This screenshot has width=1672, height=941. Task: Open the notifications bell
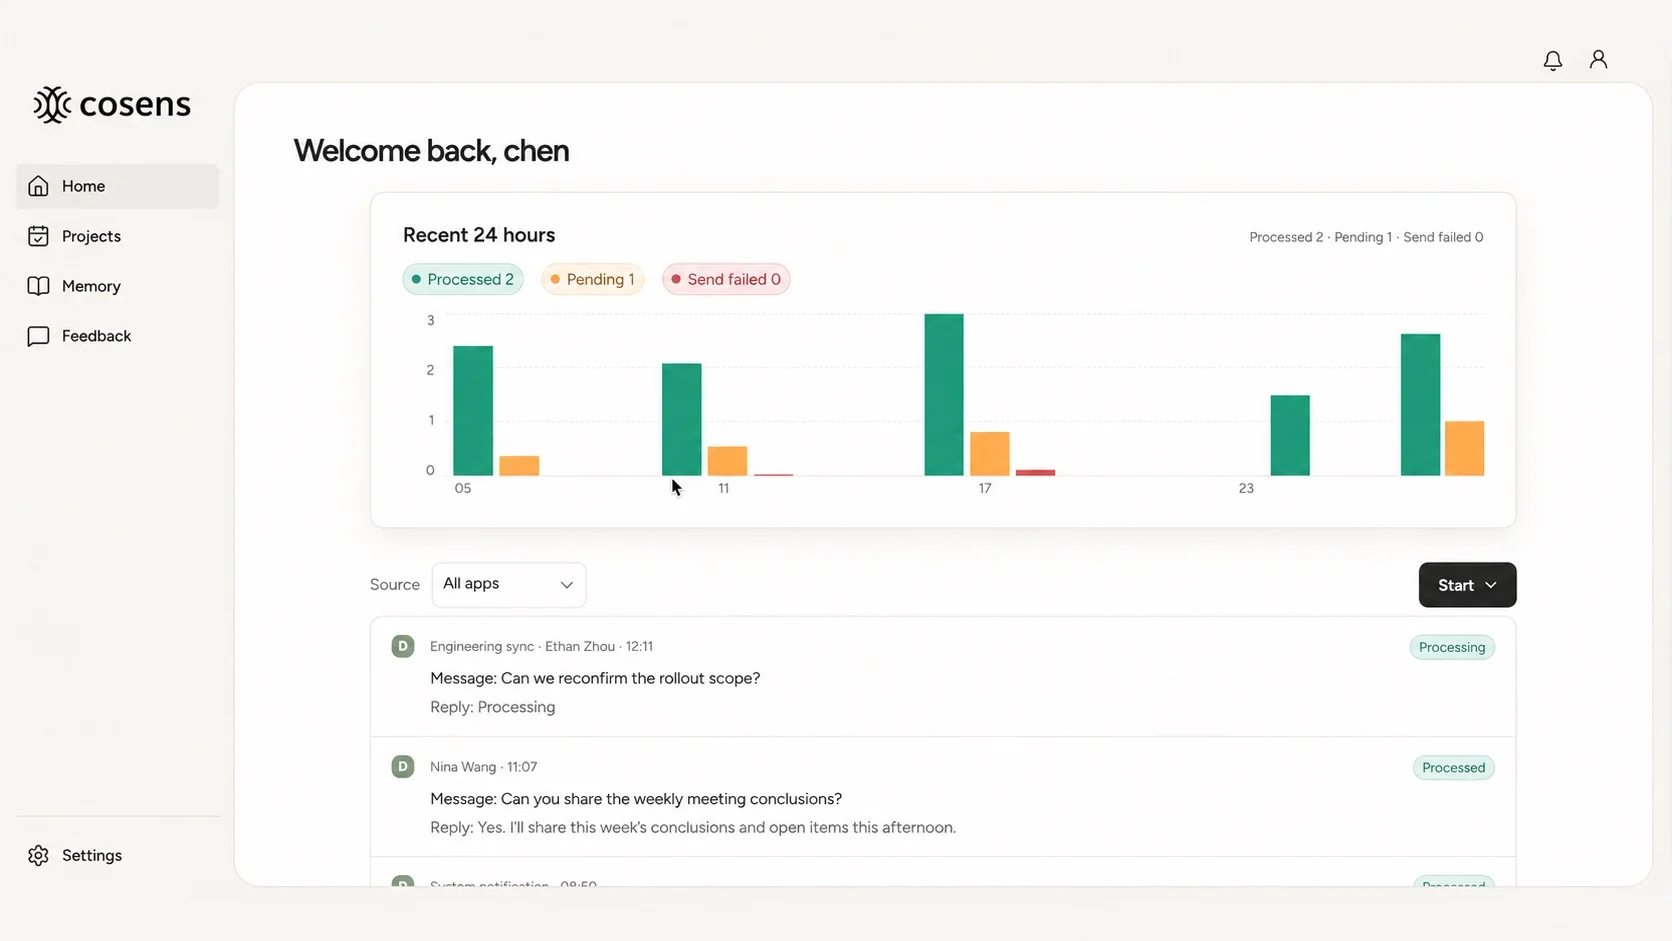click(1552, 60)
